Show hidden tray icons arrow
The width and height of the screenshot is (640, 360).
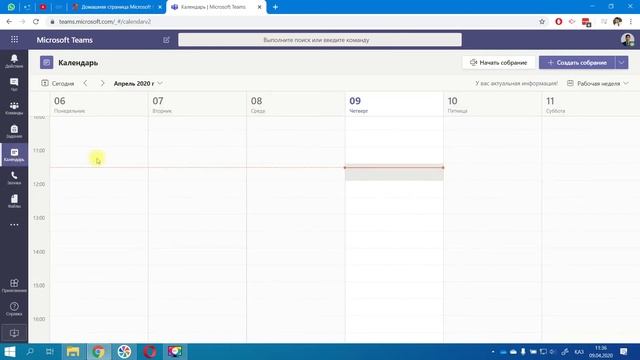coord(493,351)
